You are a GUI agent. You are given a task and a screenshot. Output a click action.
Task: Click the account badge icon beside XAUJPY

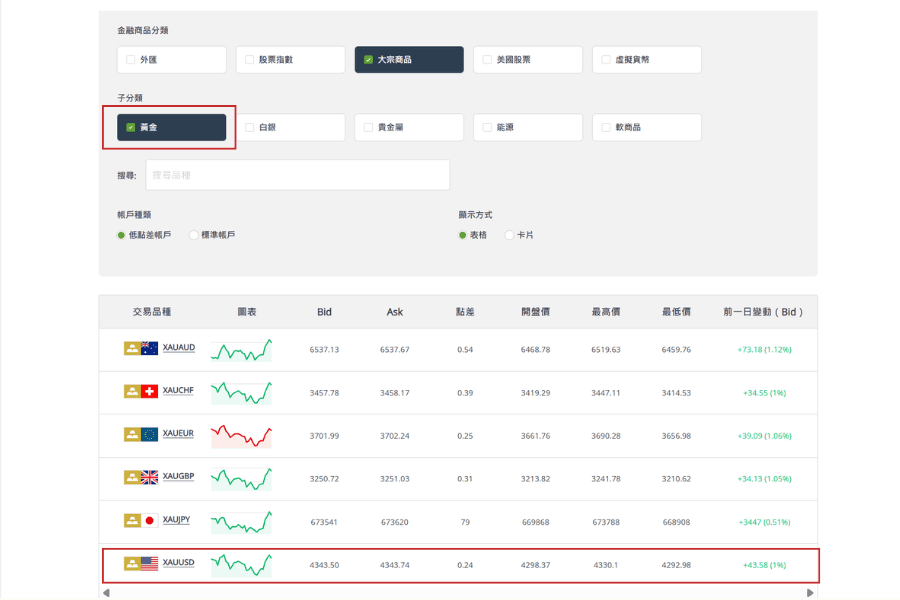pos(132,521)
